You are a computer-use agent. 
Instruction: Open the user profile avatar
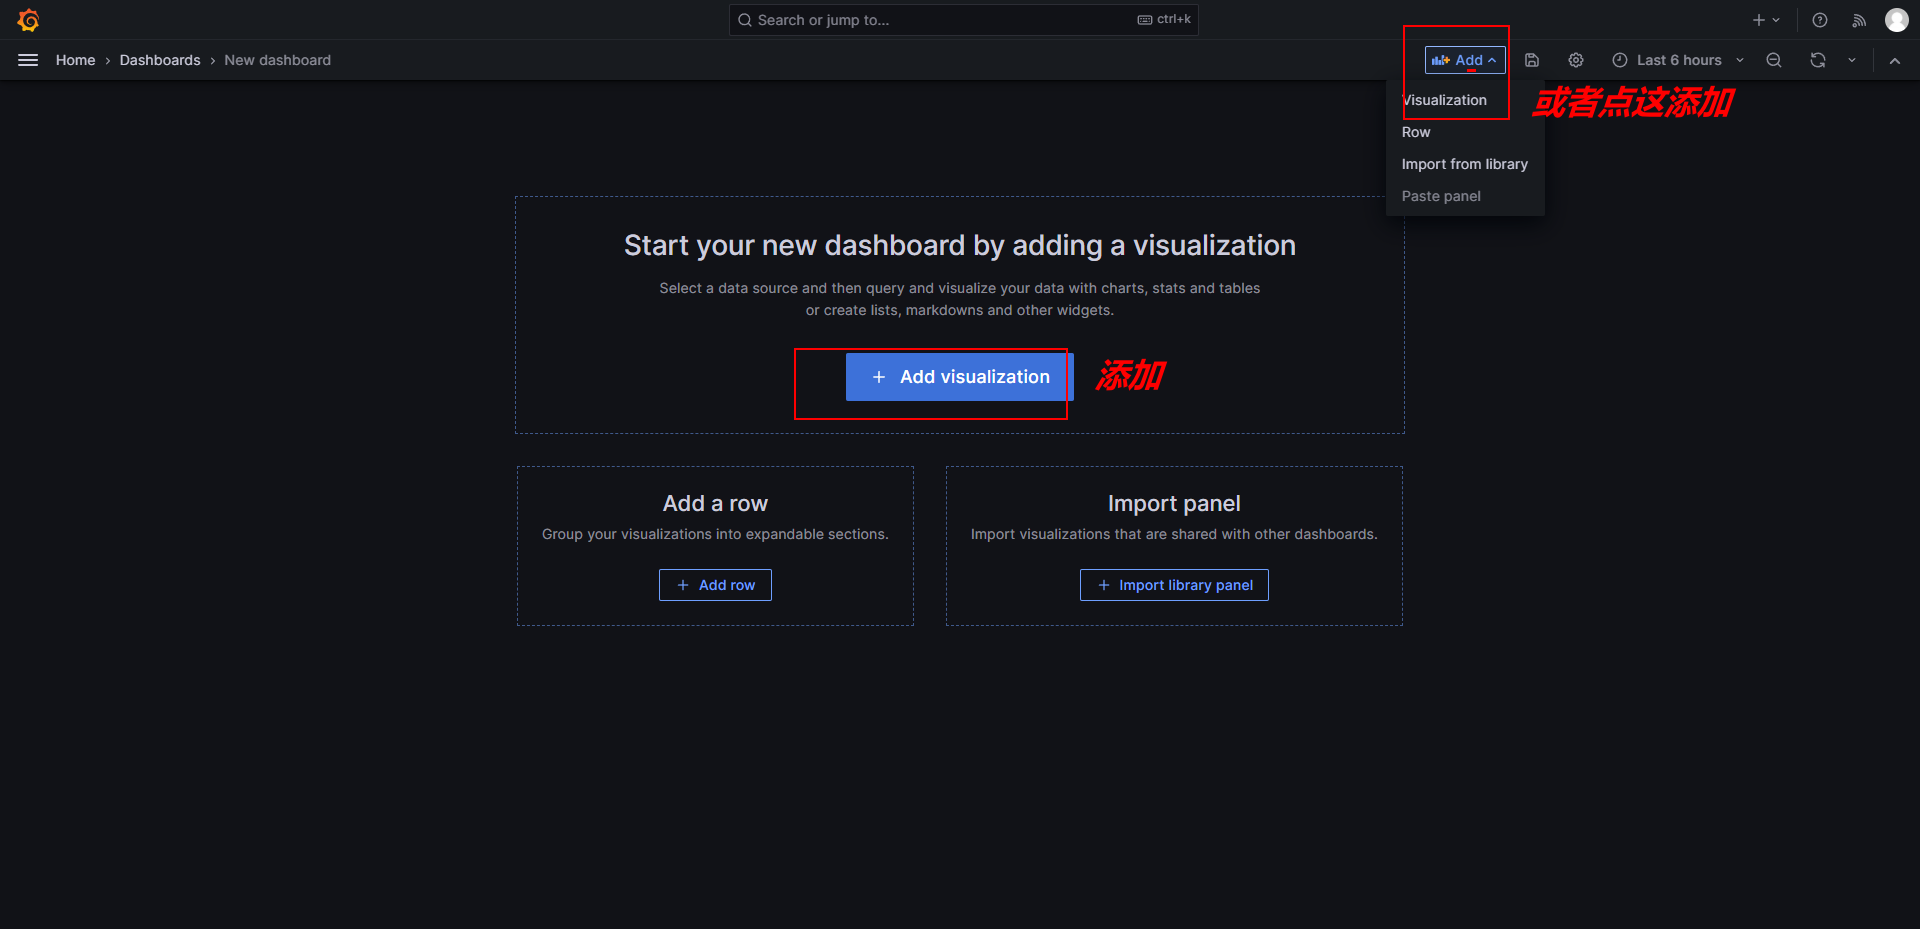coord(1897,20)
